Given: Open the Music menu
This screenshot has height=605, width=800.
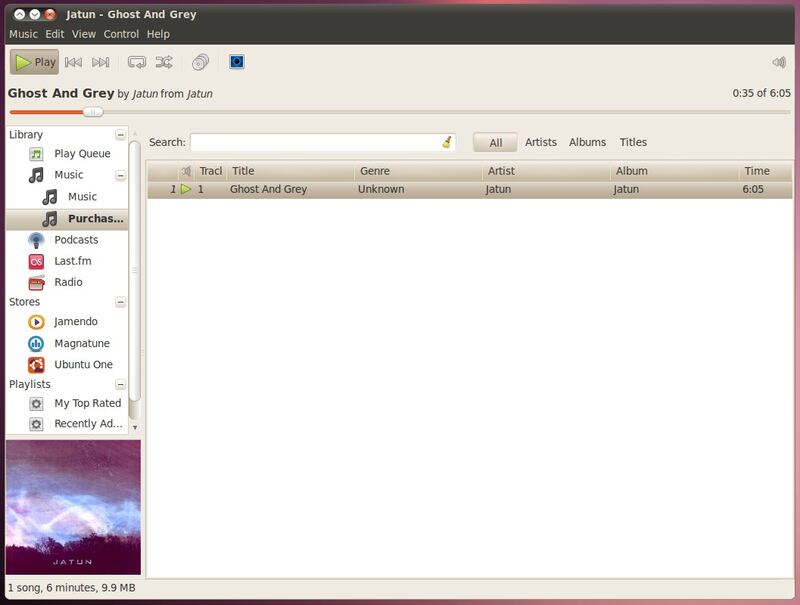Looking at the screenshot, I should (x=23, y=34).
